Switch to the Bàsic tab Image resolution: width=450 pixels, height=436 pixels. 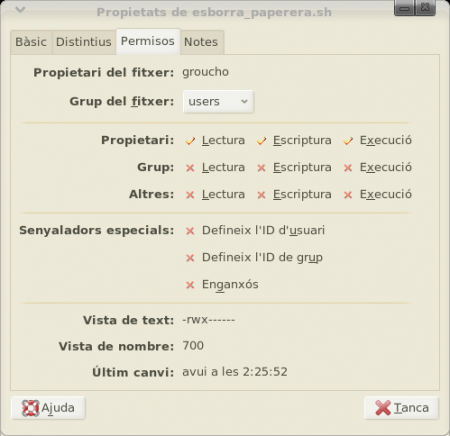click(x=31, y=42)
